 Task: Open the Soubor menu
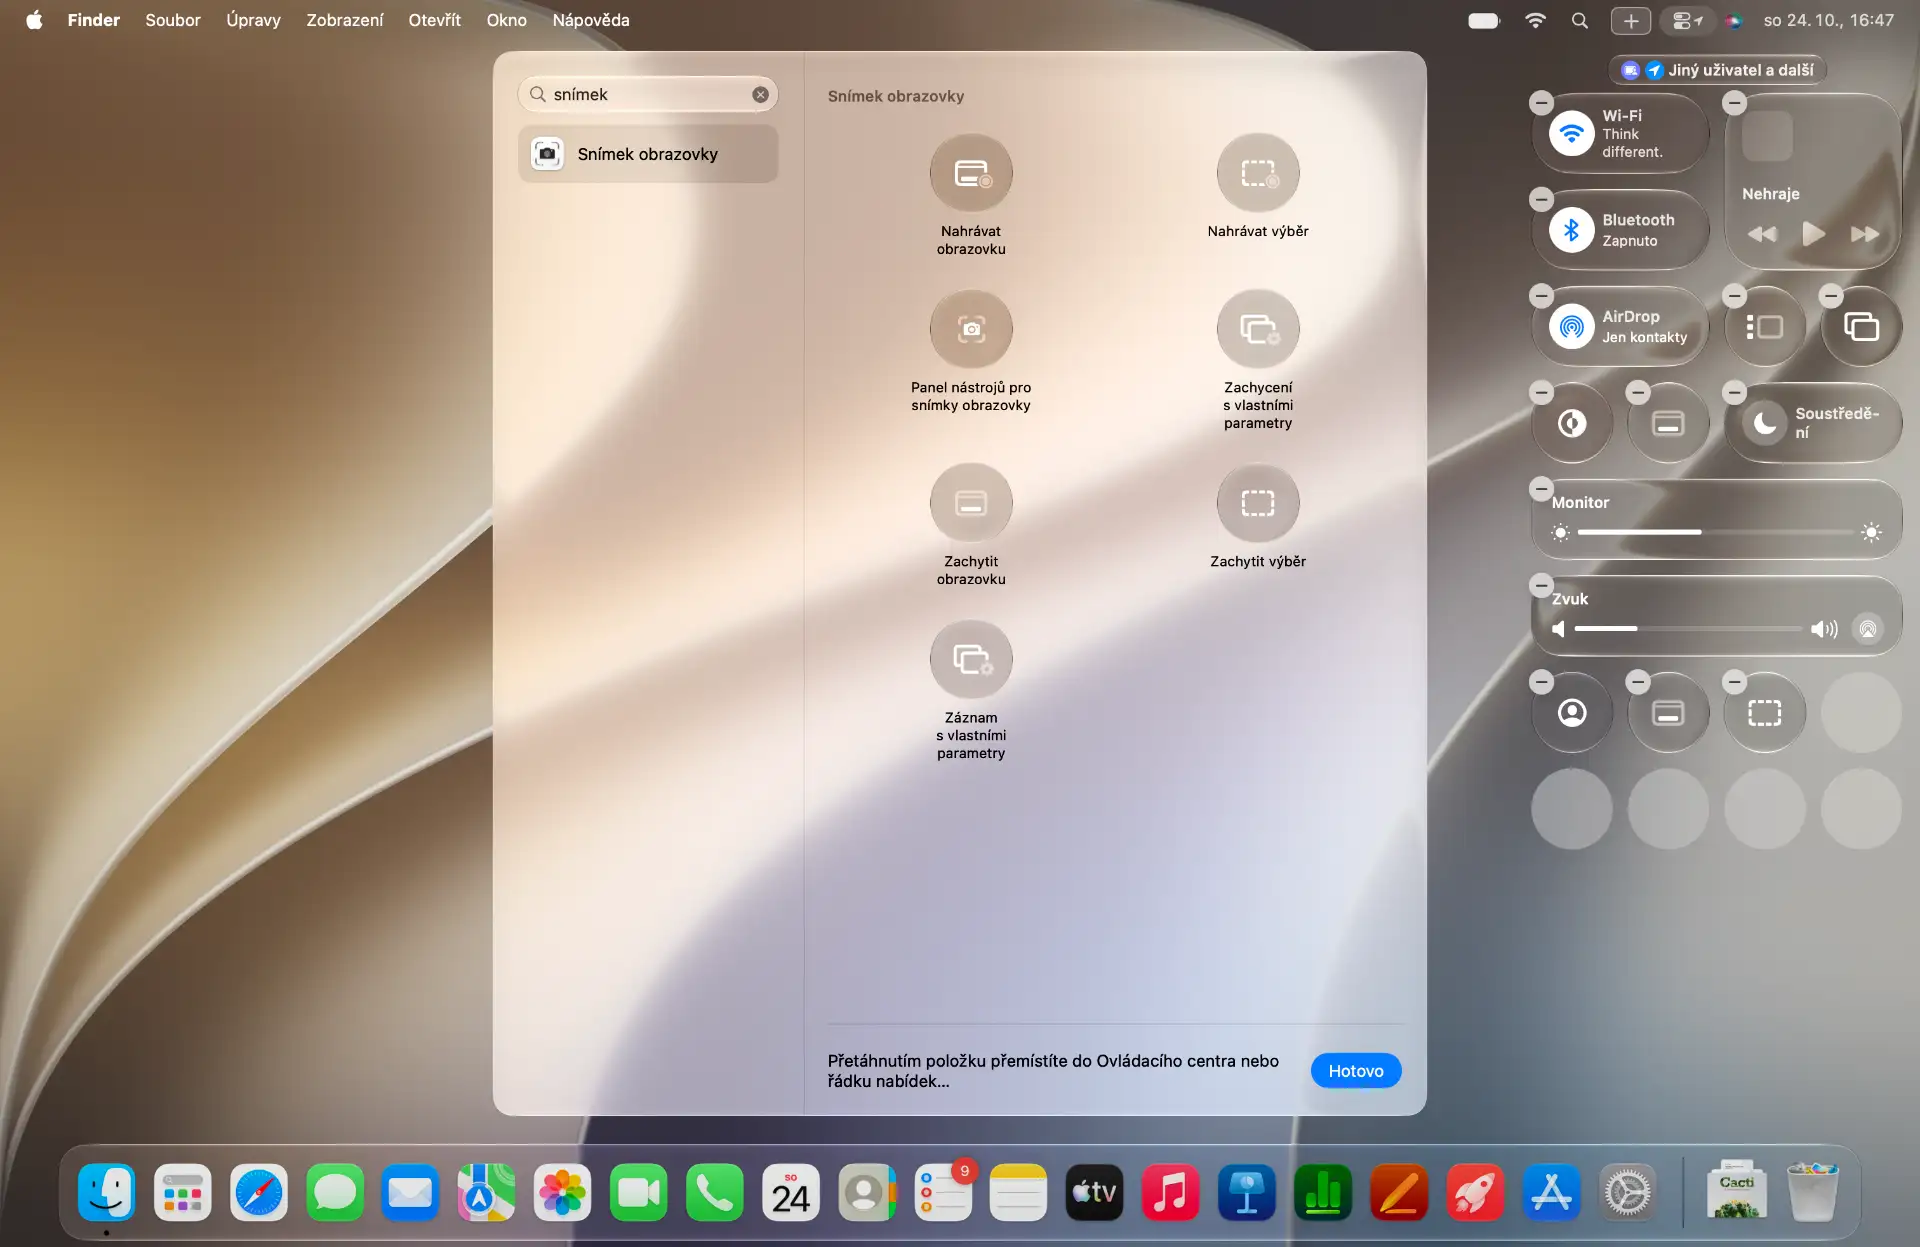[173, 20]
